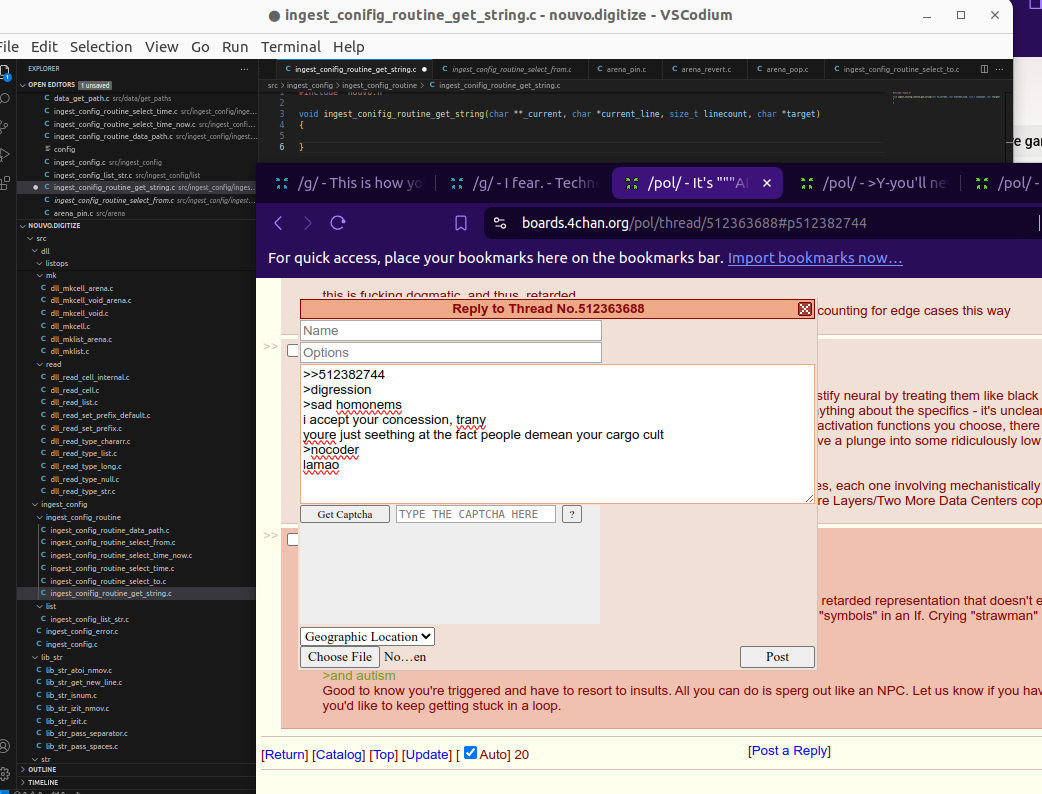
Task: Click the reply comment text area
Action: click(557, 433)
